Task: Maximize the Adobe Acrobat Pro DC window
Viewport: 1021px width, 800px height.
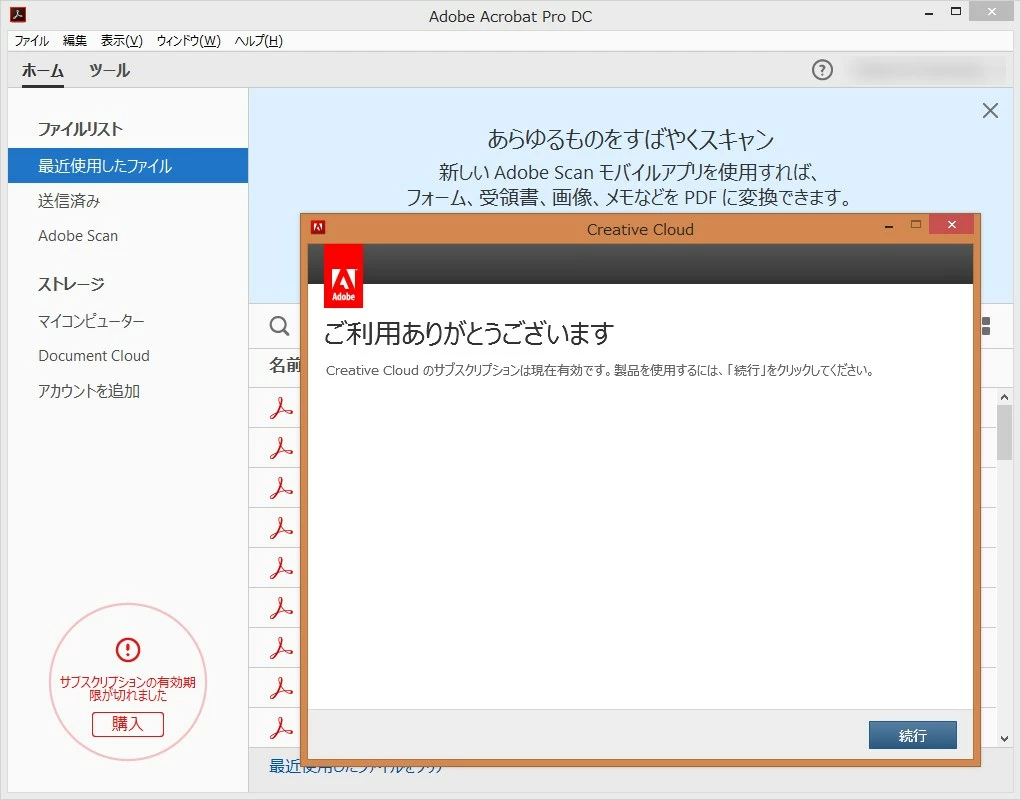Action: (x=956, y=11)
